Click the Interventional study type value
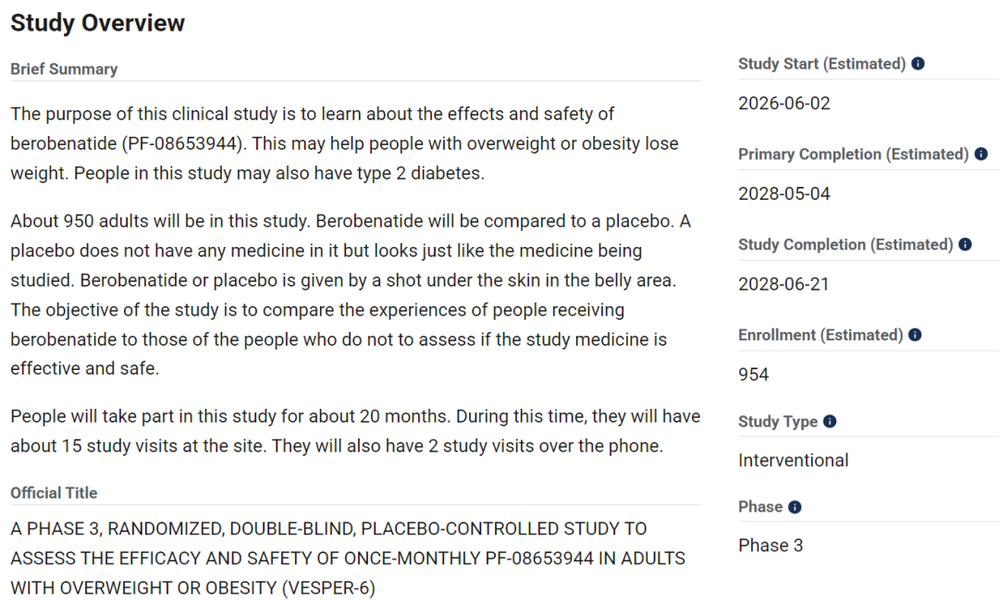 (793, 461)
